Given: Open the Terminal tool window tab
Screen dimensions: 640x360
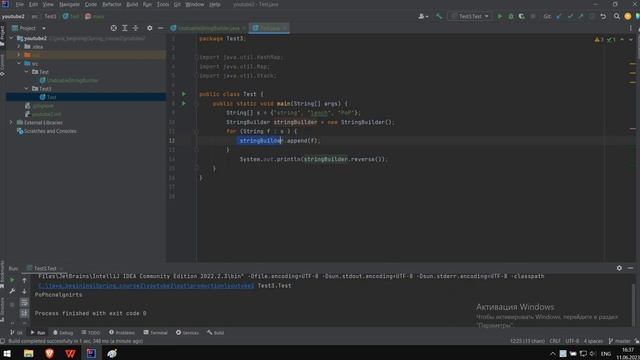Looking at the screenshot, I should [x=156, y=333].
